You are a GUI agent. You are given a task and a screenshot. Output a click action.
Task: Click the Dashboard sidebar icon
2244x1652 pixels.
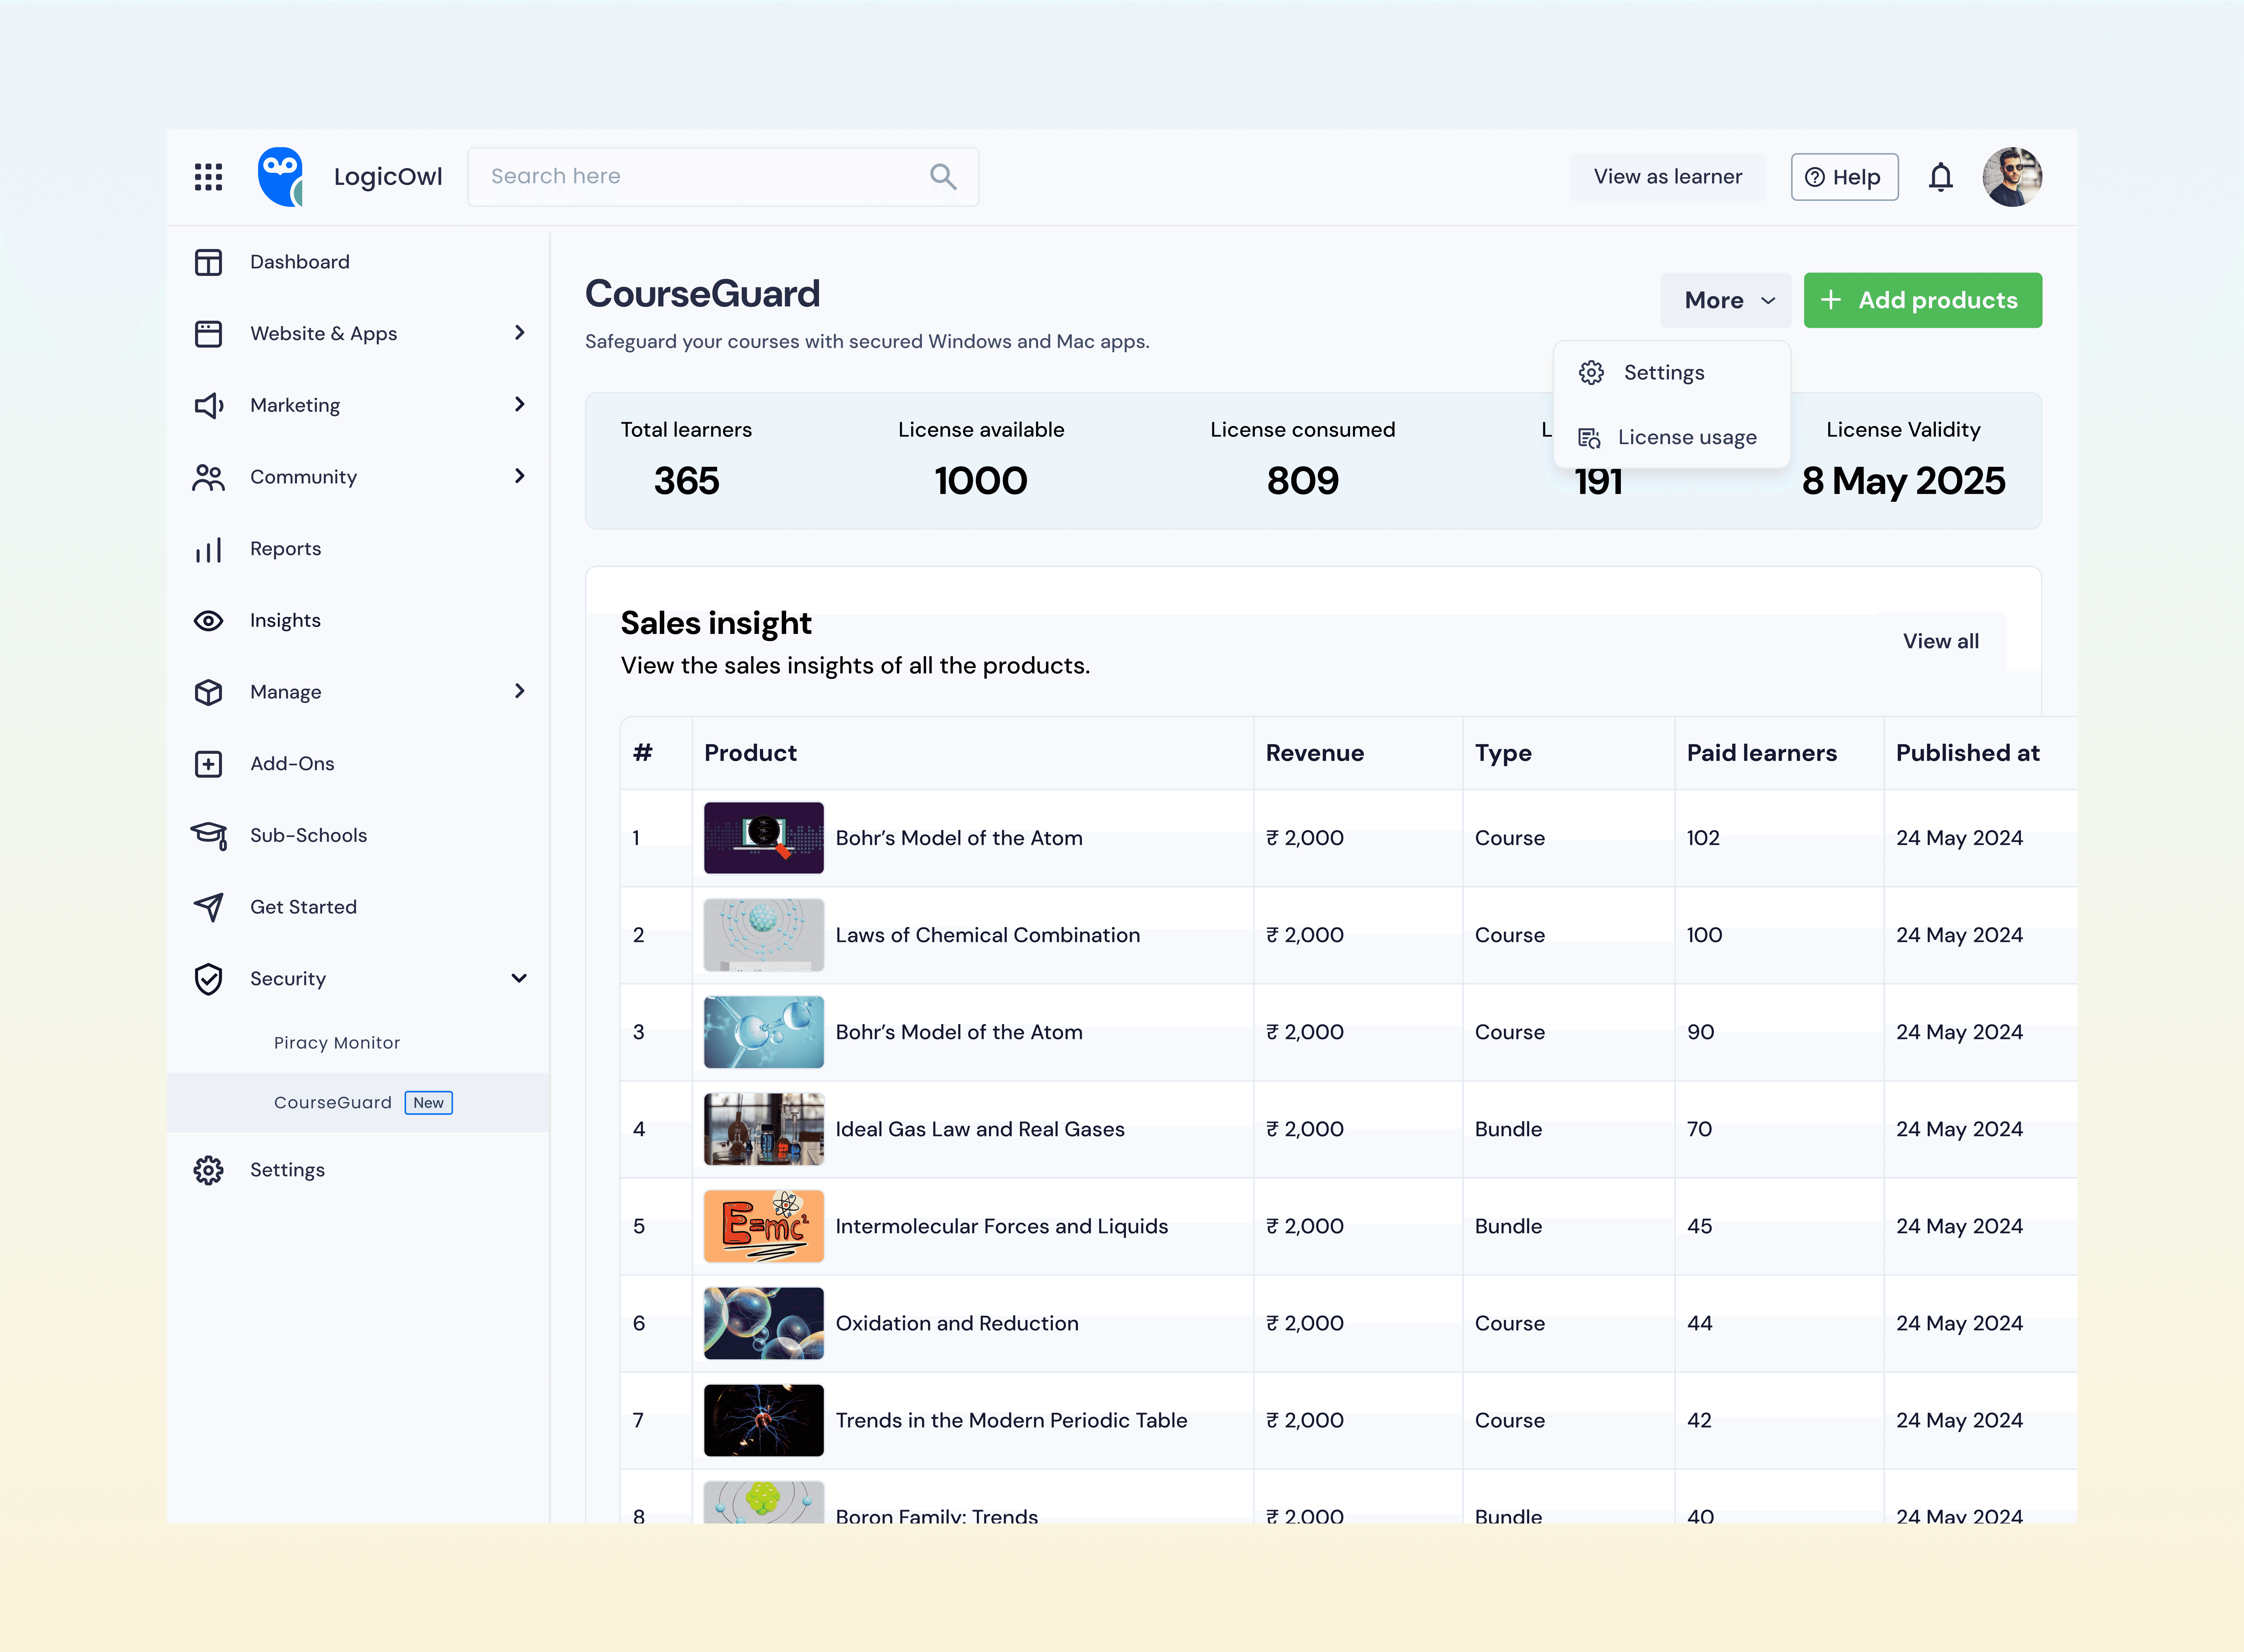[x=208, y=262]
